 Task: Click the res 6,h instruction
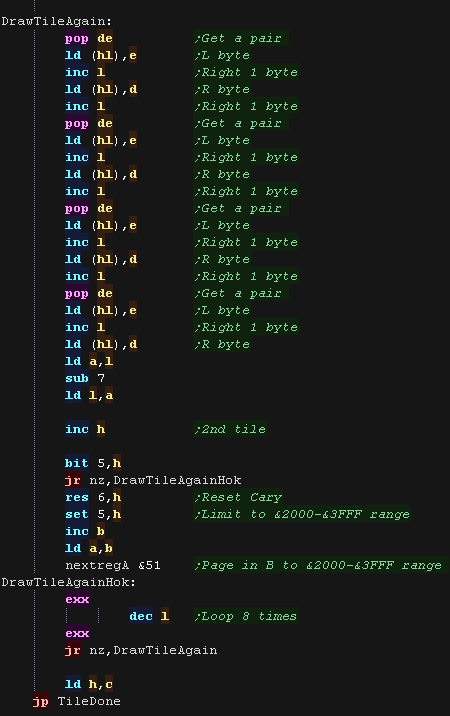[93, 497]
